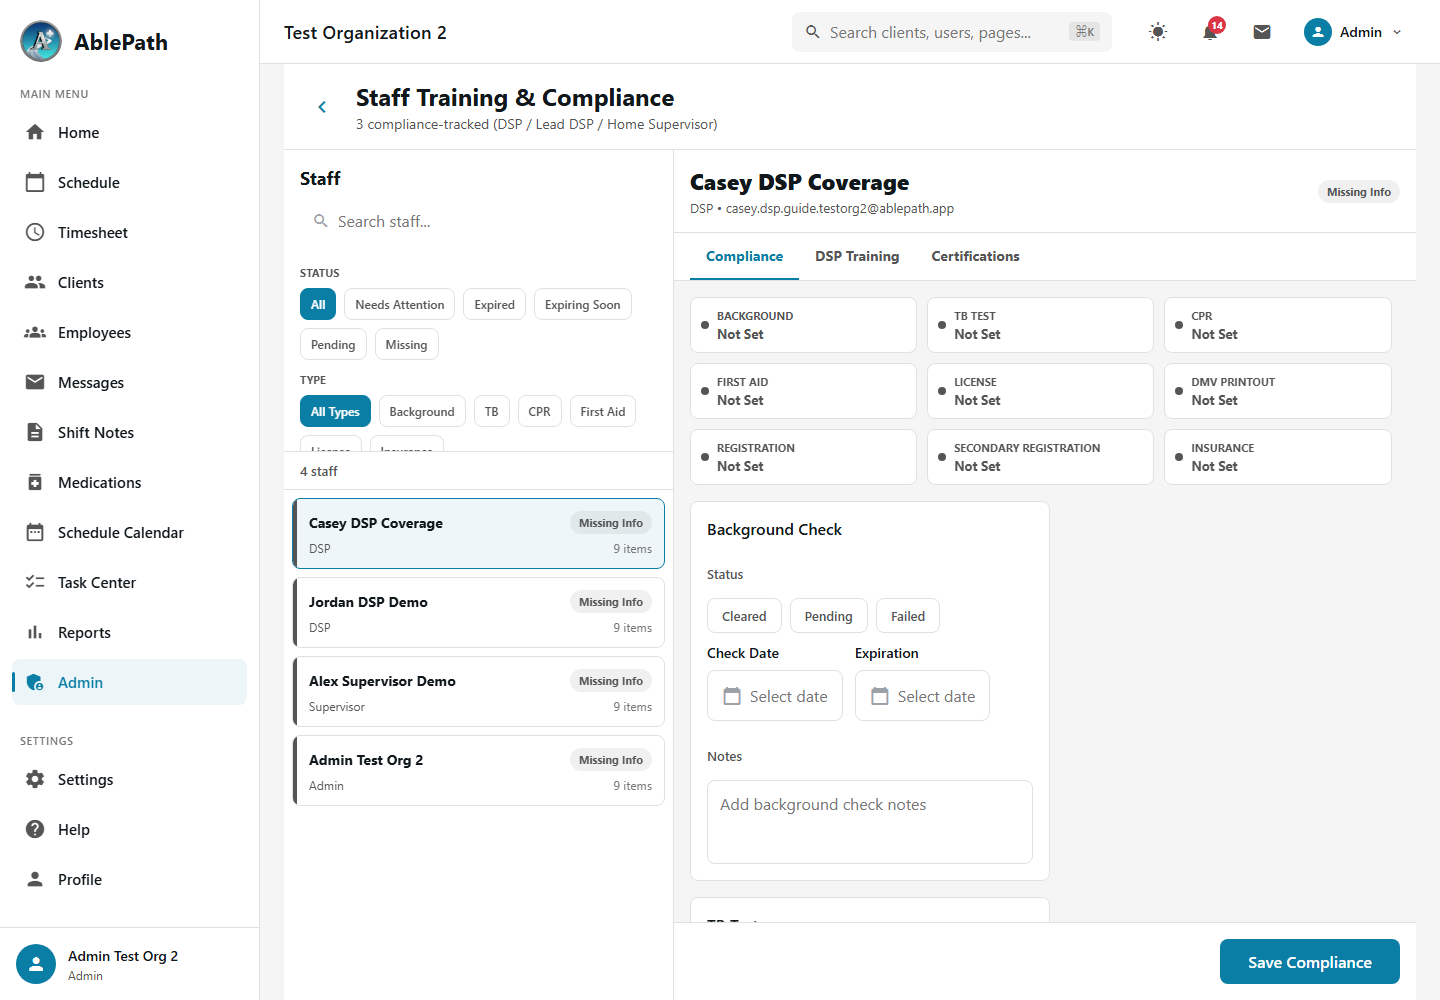This screenshot has width=1440, height=1000.
Task: Click the Save Compliance button
Action: tap(1310, 962)
